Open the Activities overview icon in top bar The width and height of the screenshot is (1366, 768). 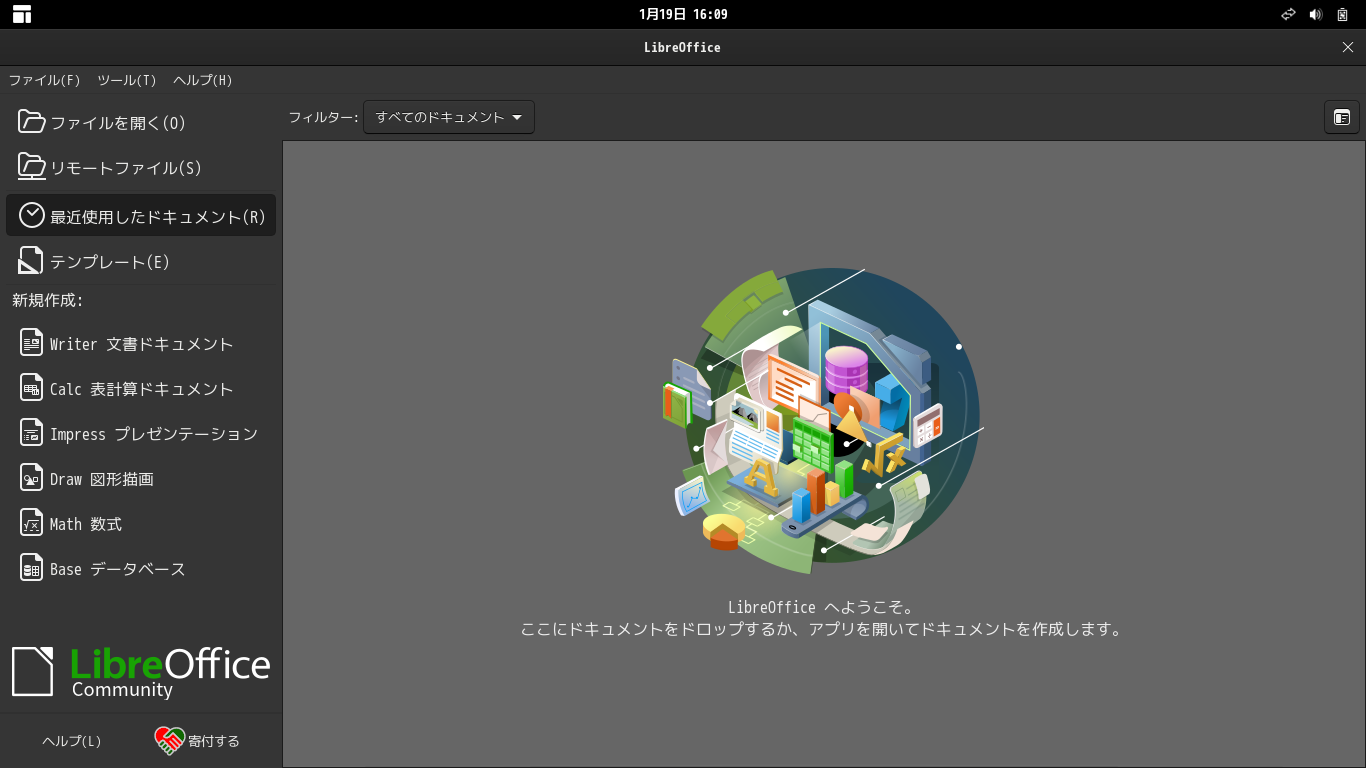(22, 14)
